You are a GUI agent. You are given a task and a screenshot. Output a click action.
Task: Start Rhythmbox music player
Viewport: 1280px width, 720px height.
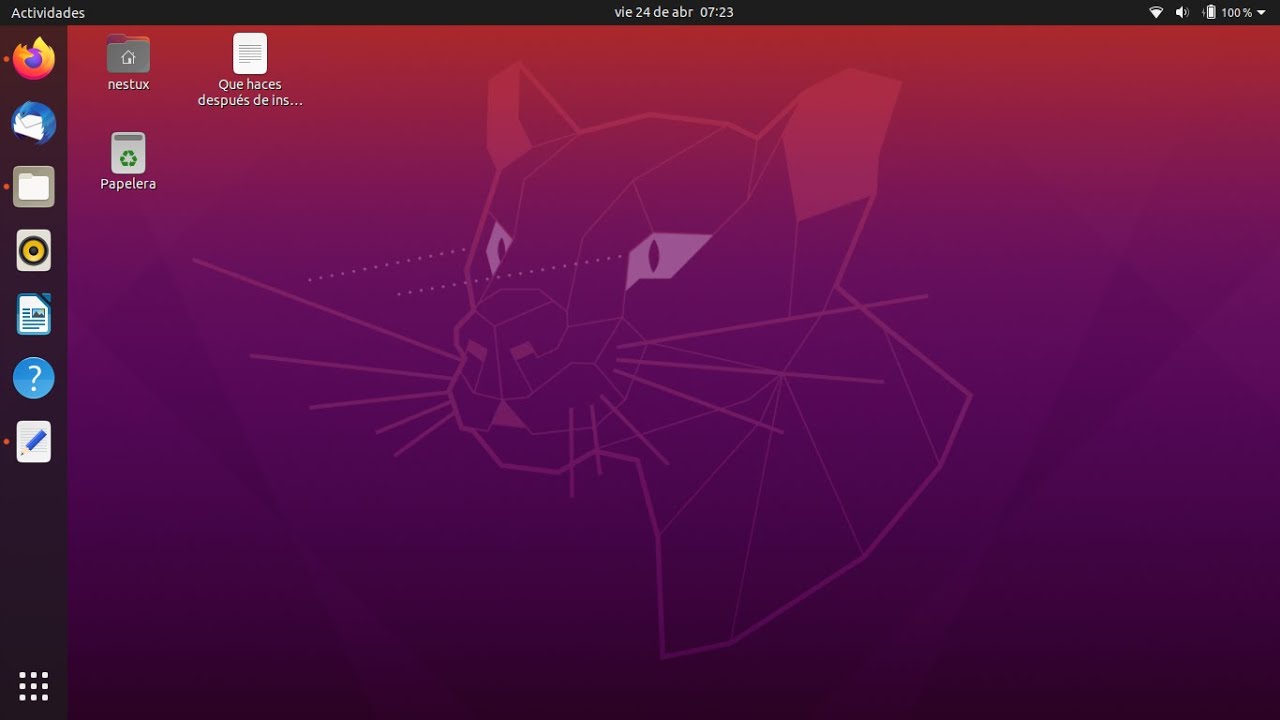34,251
